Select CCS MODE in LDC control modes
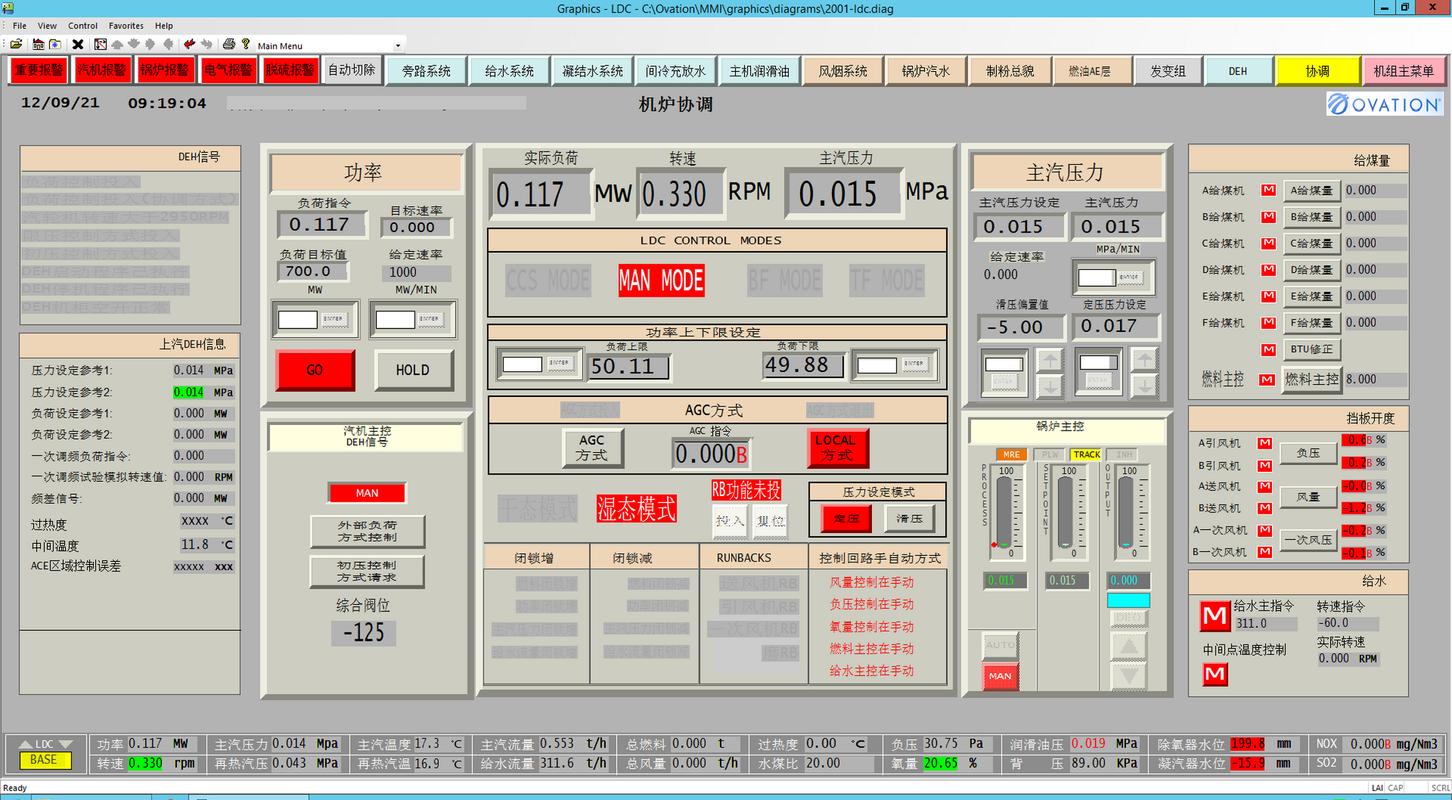 (x=548, y=281)
